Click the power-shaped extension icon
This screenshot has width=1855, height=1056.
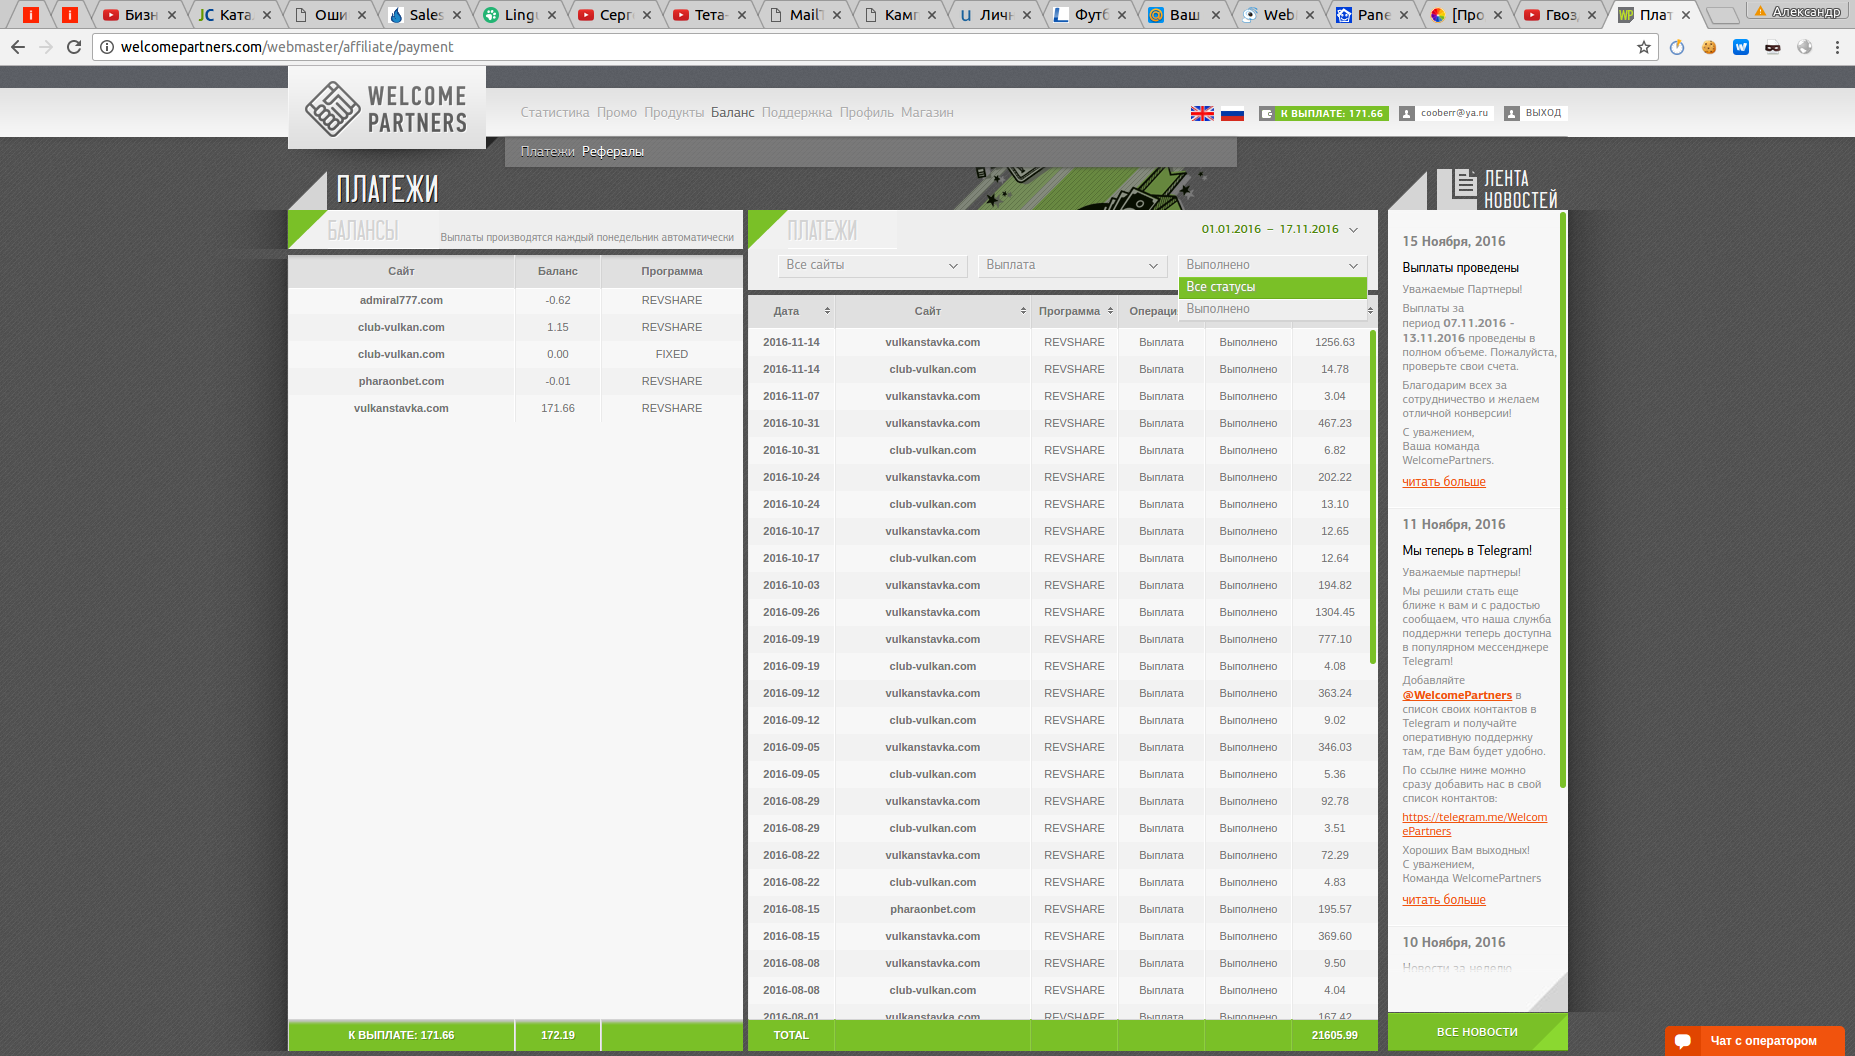[1677, 47]
